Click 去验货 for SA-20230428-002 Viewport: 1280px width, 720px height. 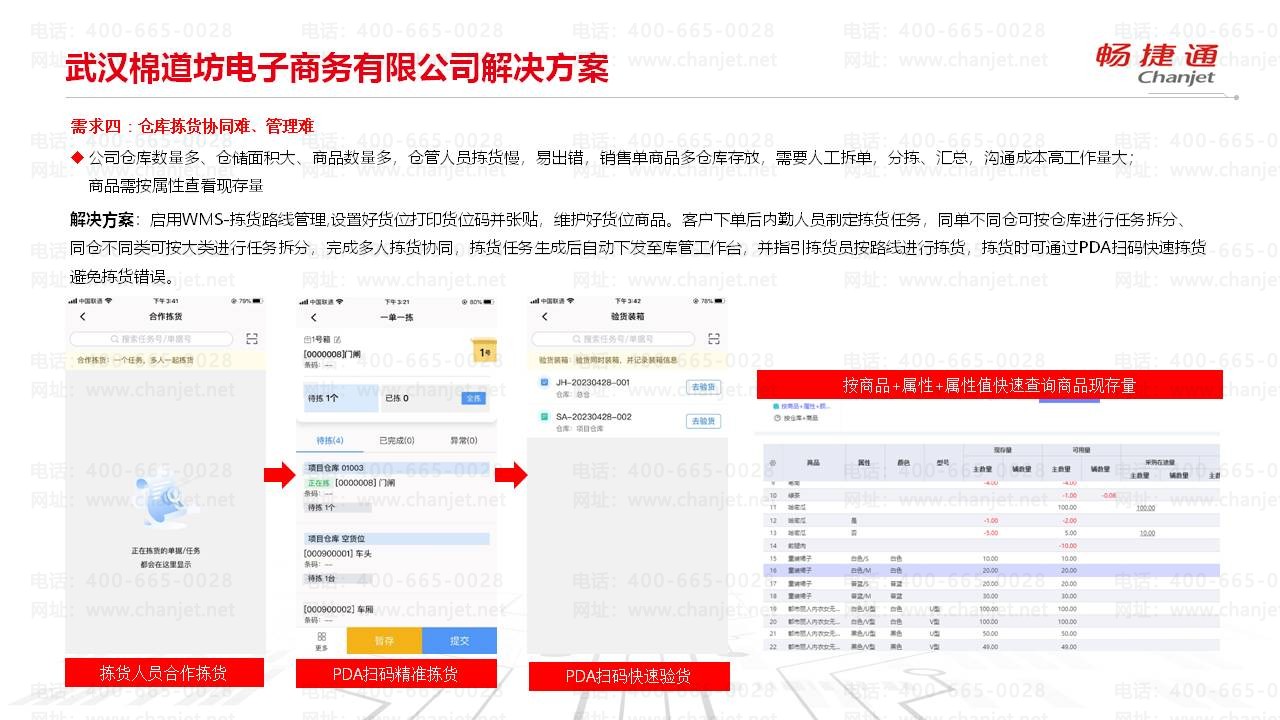703,422
